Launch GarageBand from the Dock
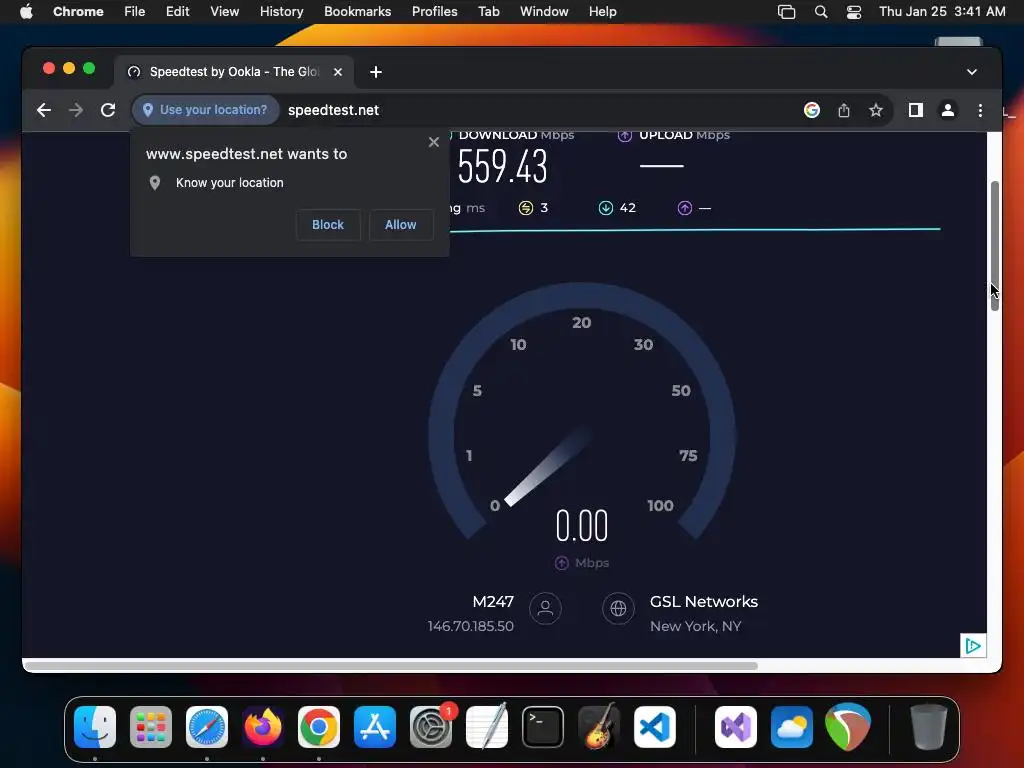Screen dimensions: 1024x768 tap(599, 727)
